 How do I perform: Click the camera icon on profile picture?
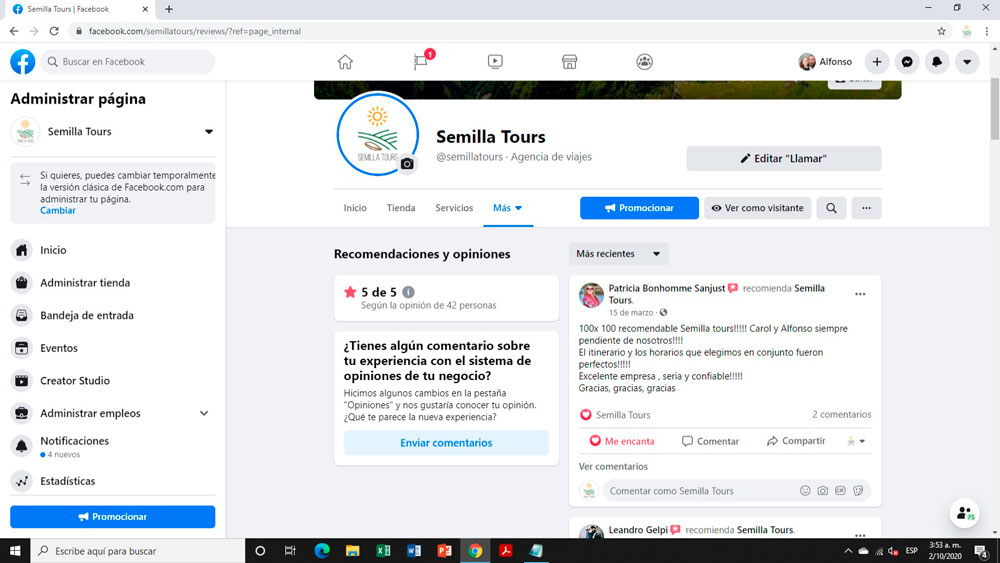407,164
